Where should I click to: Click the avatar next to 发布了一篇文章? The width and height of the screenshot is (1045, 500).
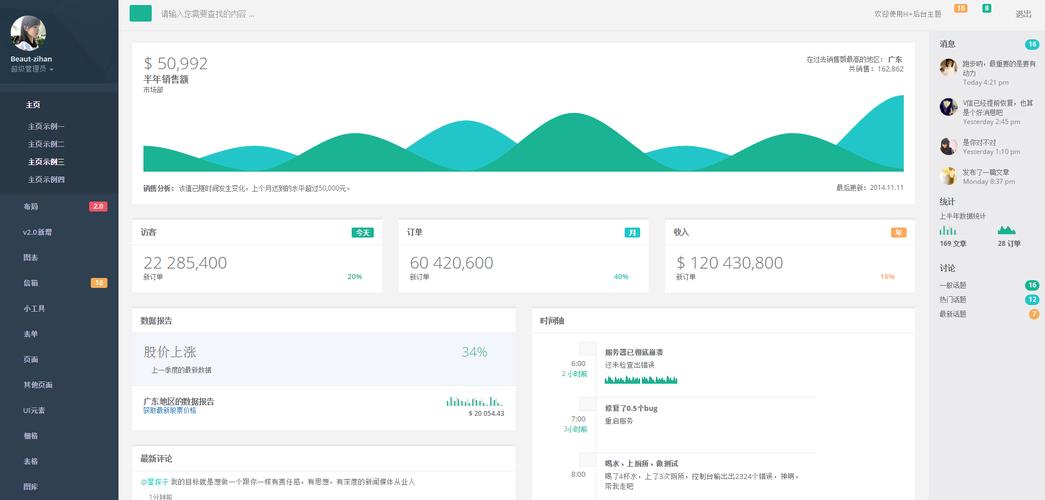pos(948,176)
